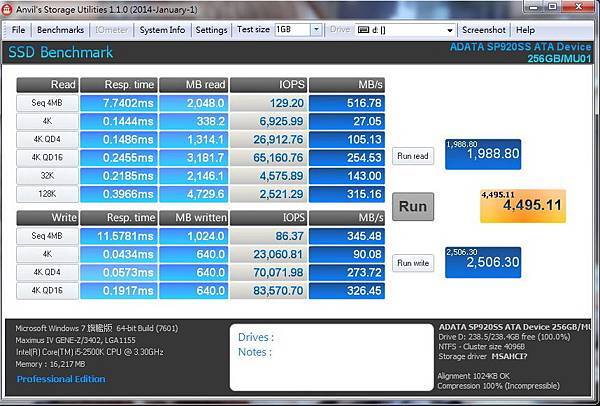Click the read 32K speed 143.00

[347, 176]
